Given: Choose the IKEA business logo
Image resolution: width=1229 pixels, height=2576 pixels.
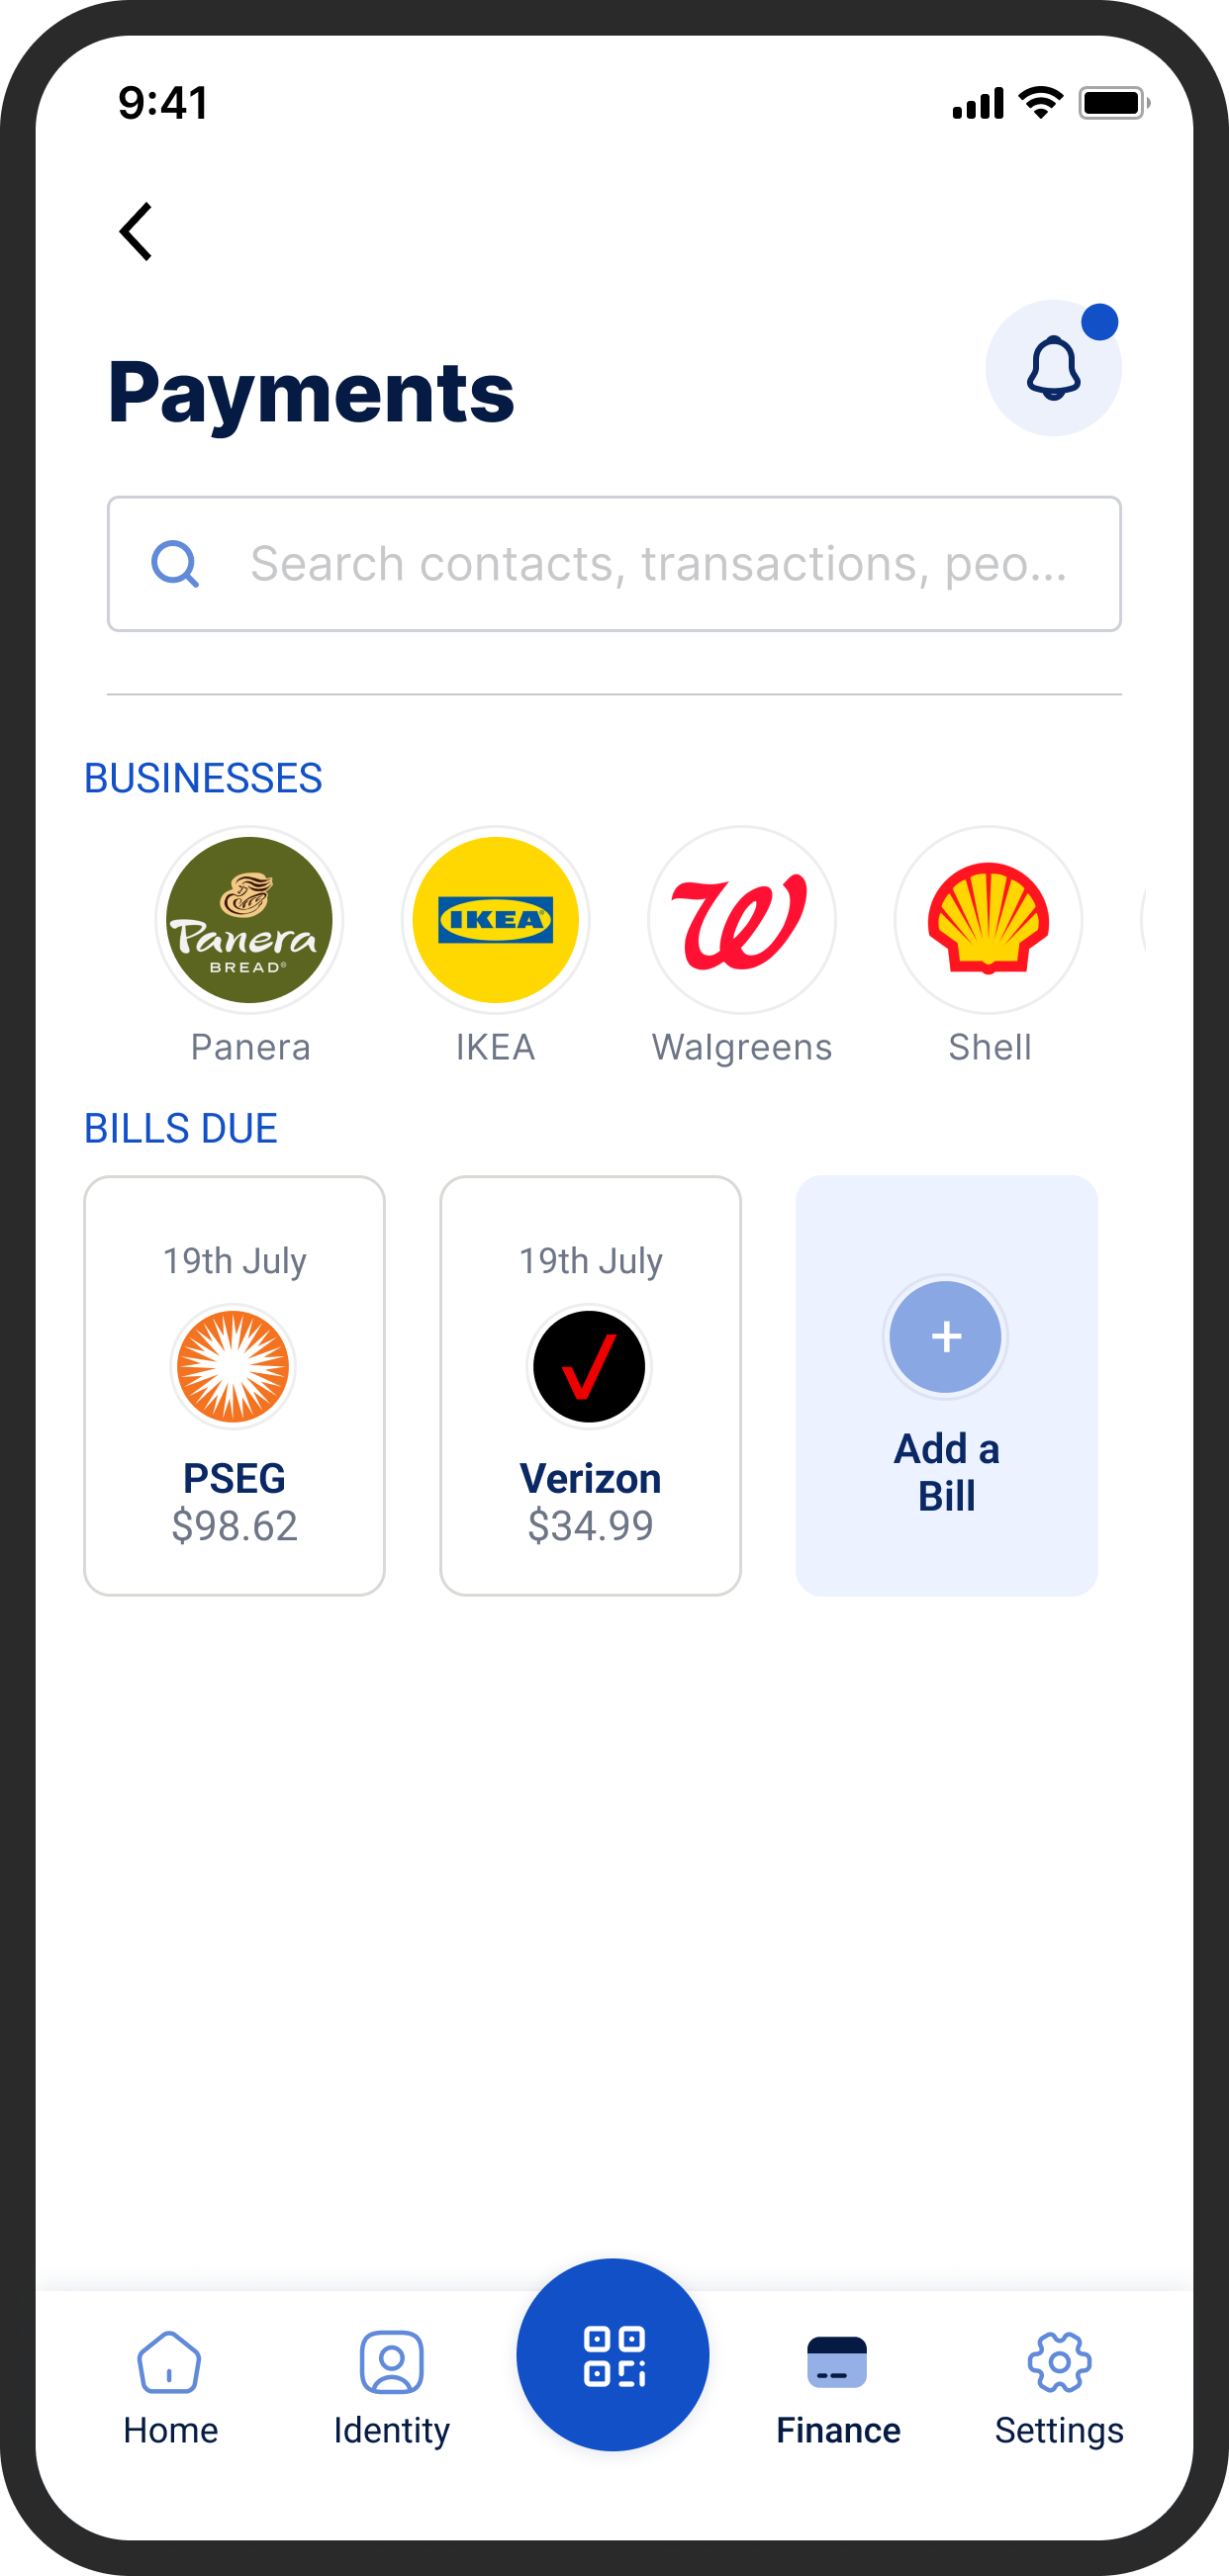Looking at the screenshot, I should 495,919.
